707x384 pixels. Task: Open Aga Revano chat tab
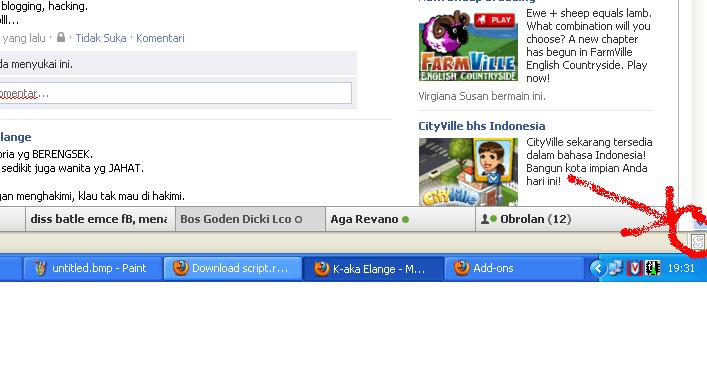(400, 219)
